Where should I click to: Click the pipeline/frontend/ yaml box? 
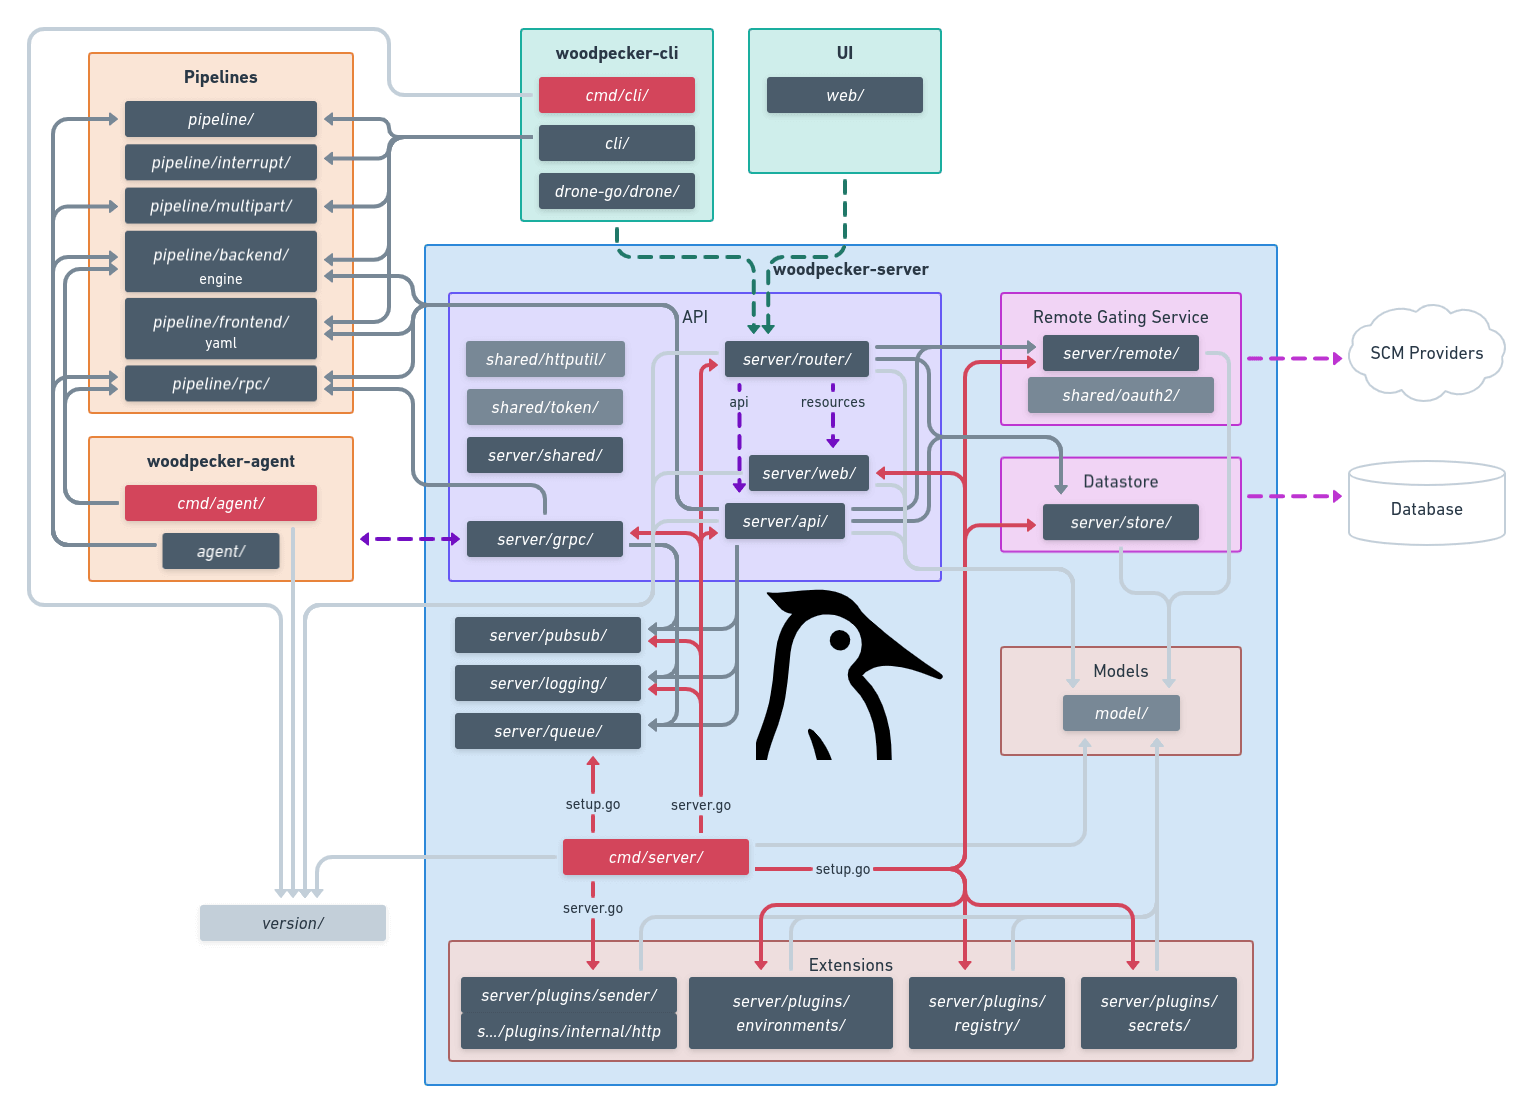coord(221,328)
